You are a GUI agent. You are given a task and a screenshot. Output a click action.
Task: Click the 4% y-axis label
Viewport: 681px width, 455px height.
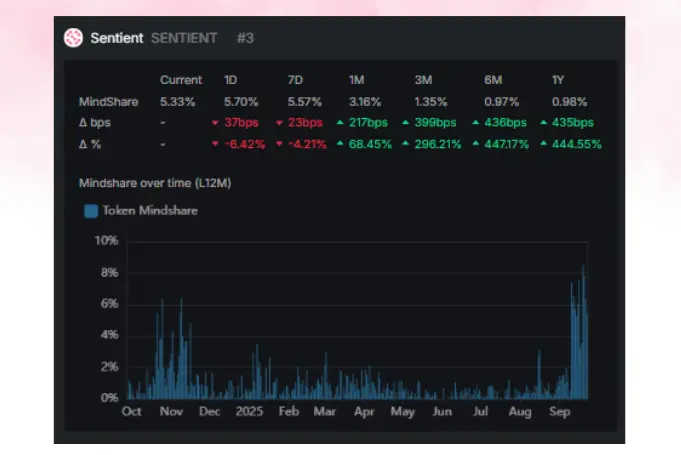pyautogui.click(x=109, y=335)
